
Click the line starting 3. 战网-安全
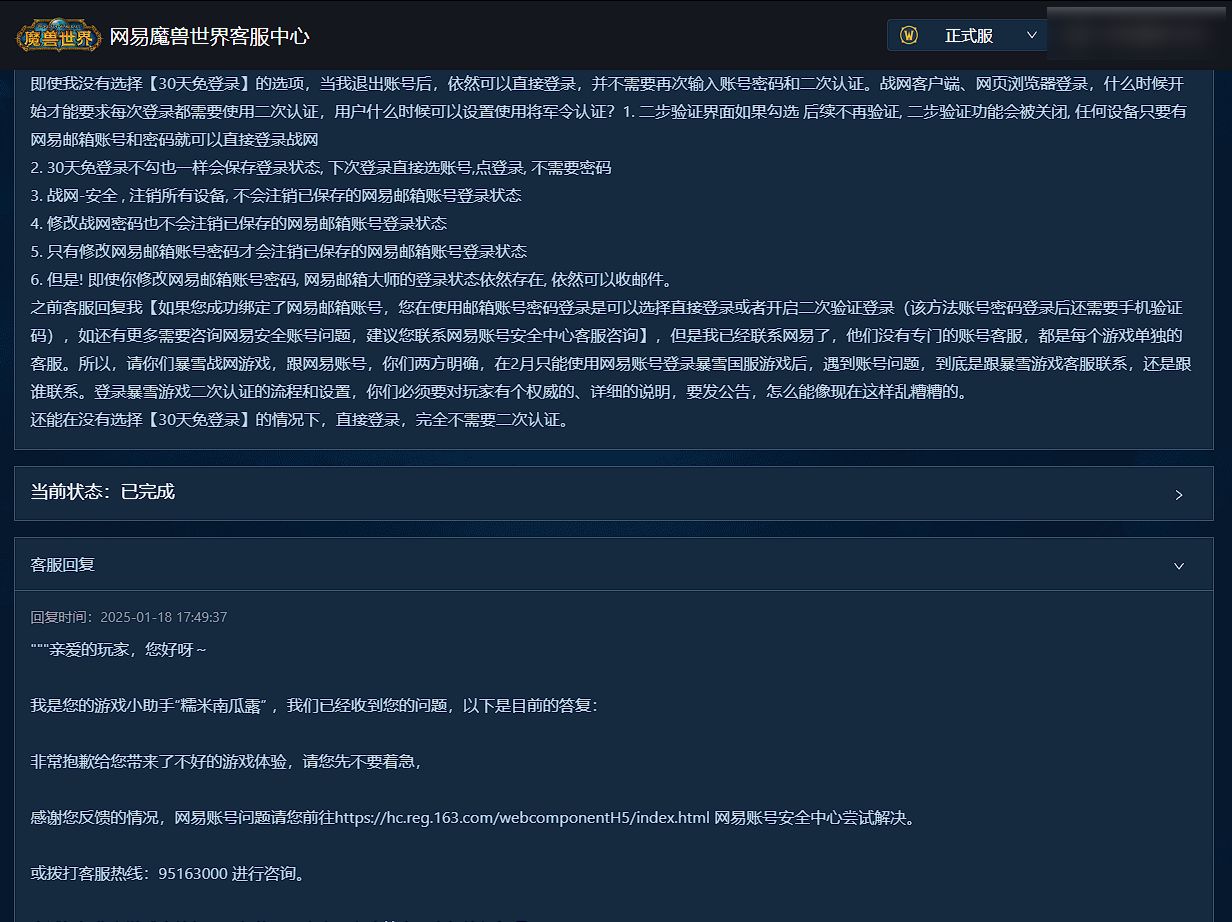pyautogui.click(x=276, y=196)
